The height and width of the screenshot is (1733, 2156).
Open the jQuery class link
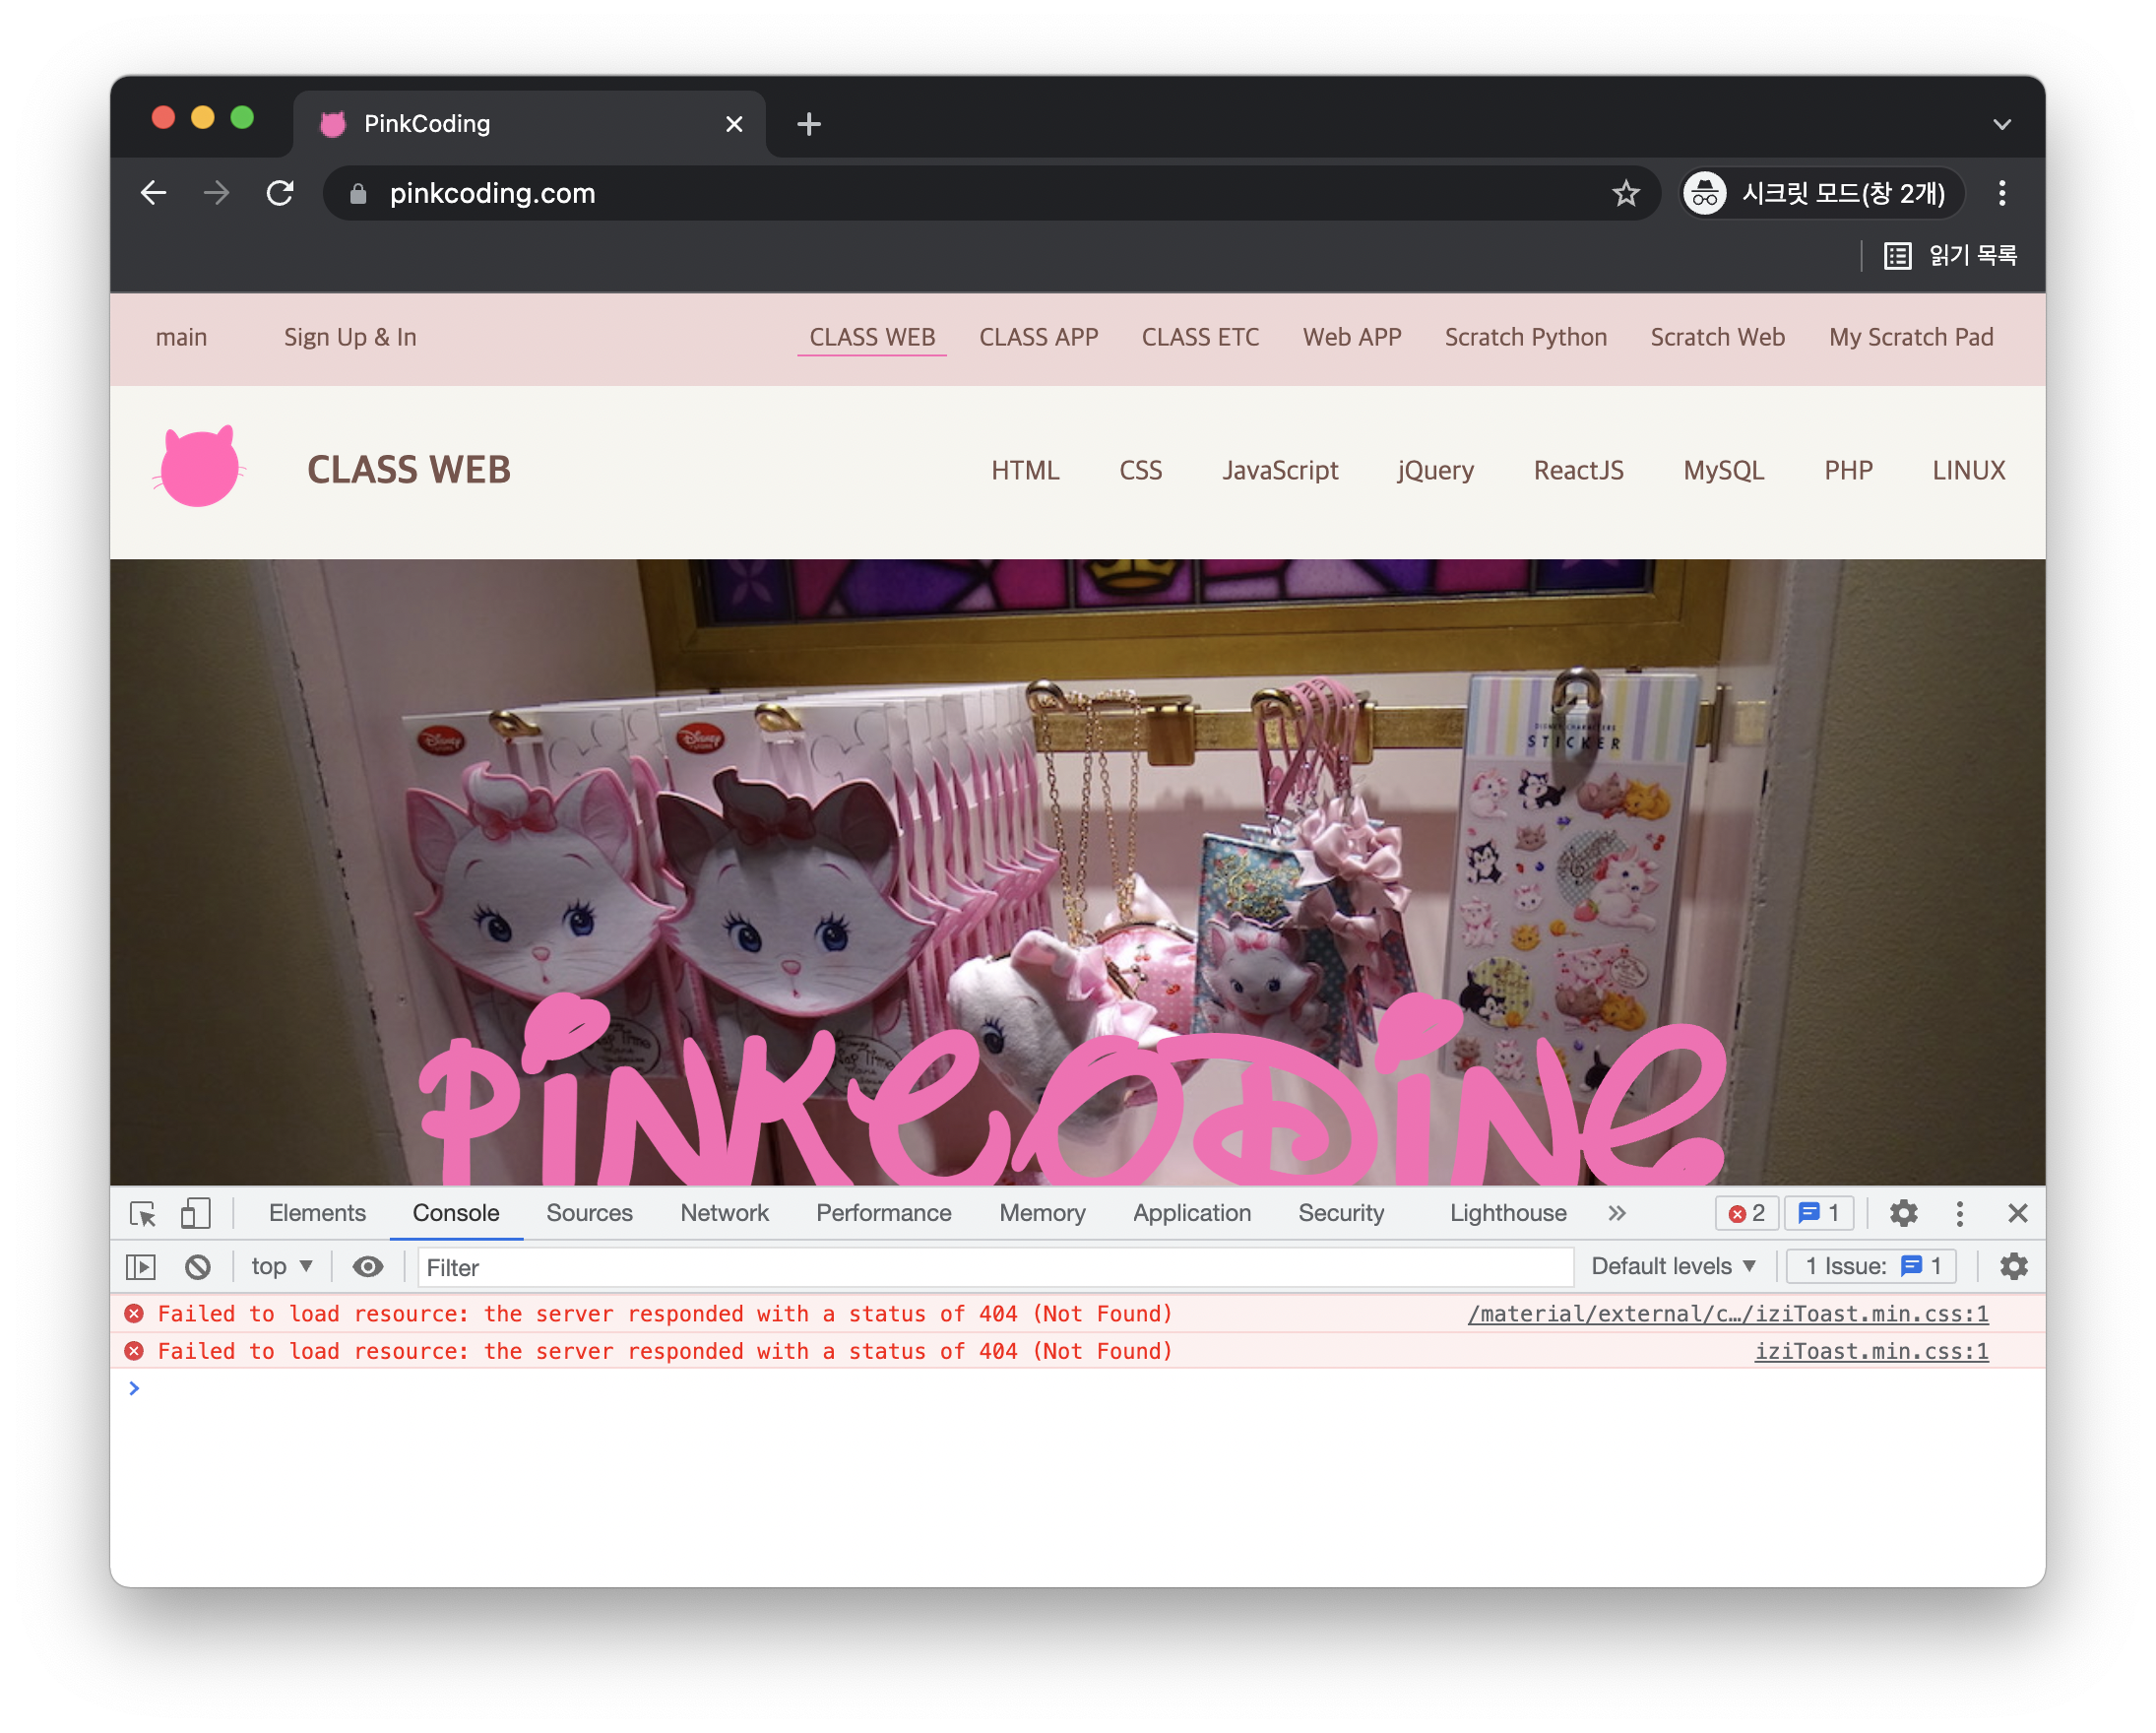coord(1435,470)
